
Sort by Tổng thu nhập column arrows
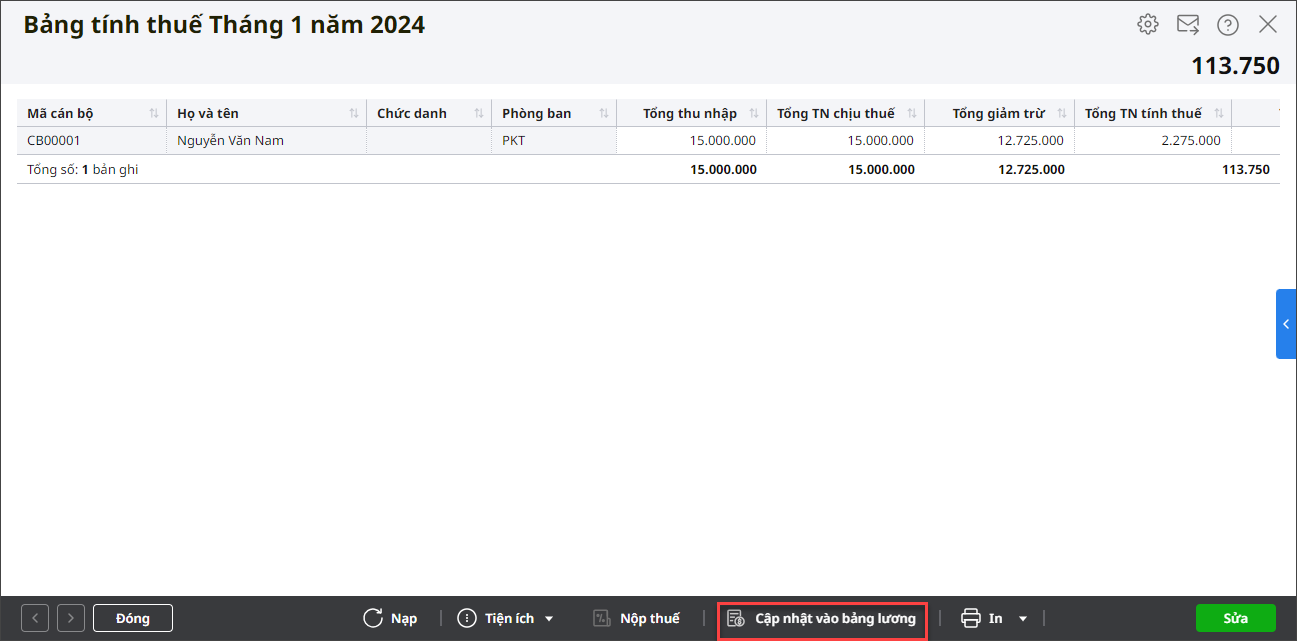[x=753, y=113]
